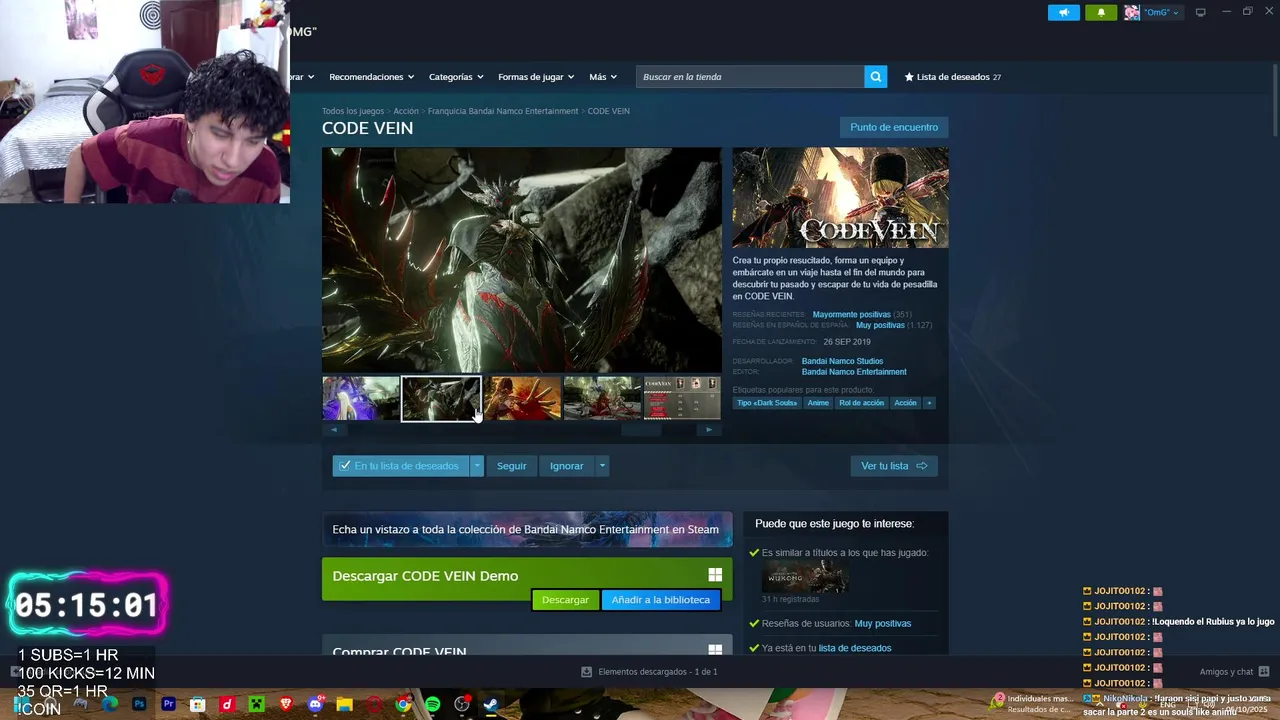
Task: Open the announcements megaphone button
Action: coord(1064,12)
